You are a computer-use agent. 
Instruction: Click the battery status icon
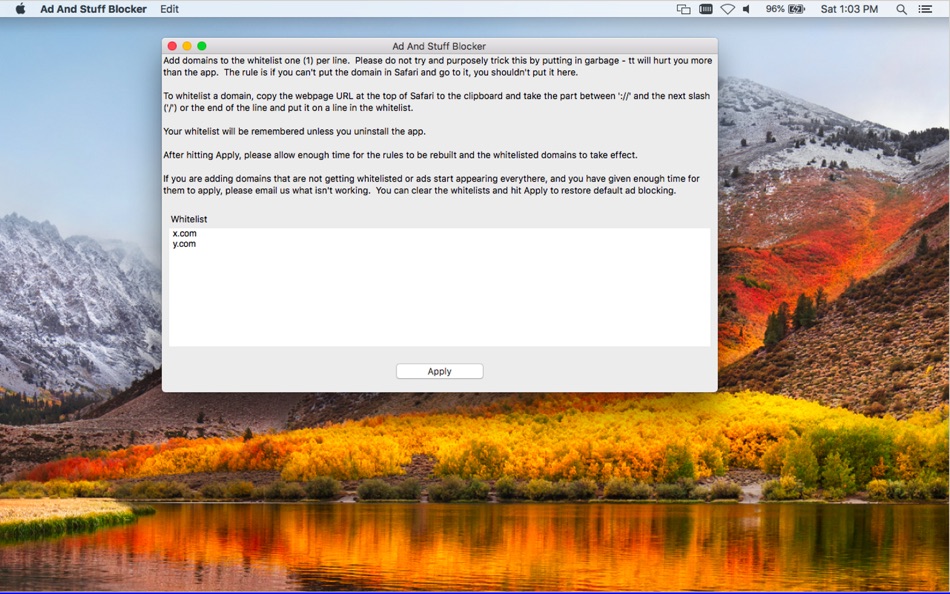796,9
